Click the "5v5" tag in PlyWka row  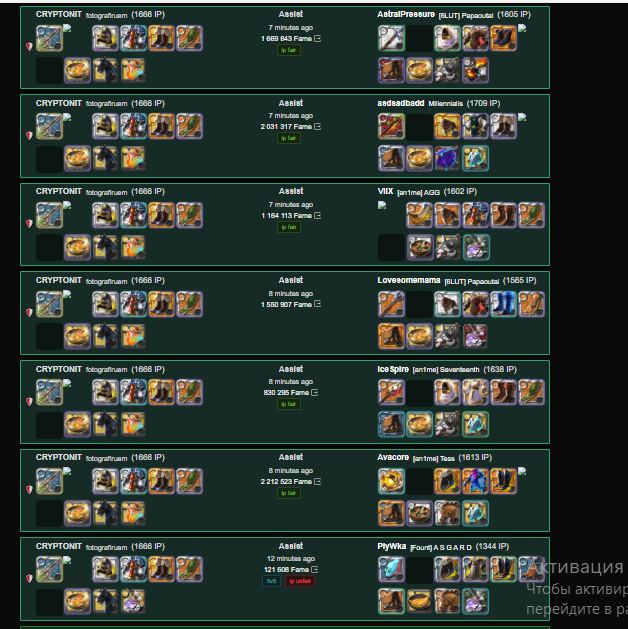271,581
